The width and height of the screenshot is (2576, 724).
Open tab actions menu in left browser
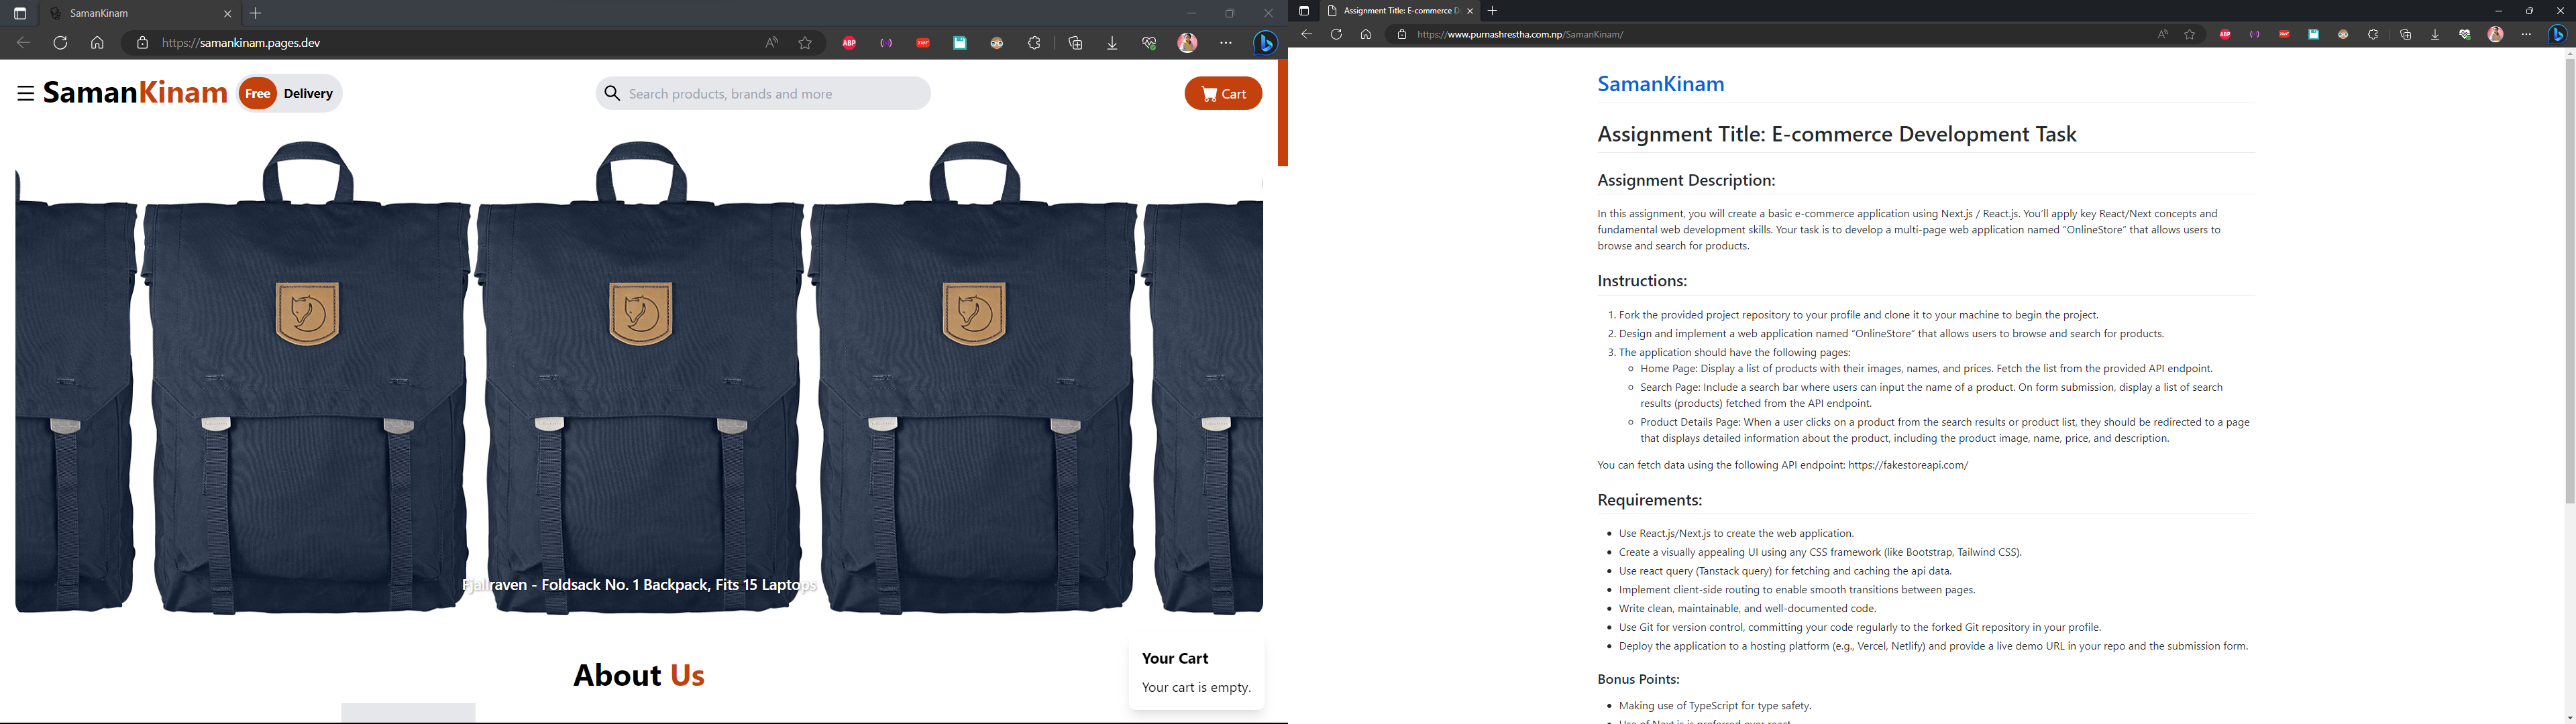pyautogui.click(x=20, y=14)
